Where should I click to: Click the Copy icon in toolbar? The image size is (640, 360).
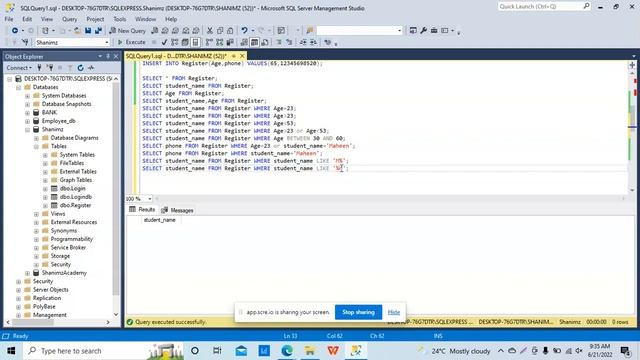click(220, 31)
